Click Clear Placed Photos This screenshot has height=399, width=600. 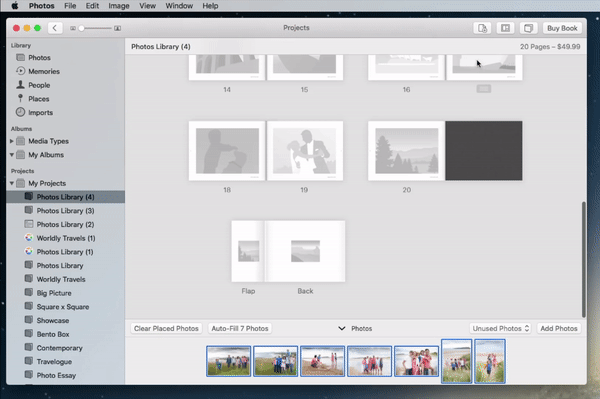[x=166, y=329]
